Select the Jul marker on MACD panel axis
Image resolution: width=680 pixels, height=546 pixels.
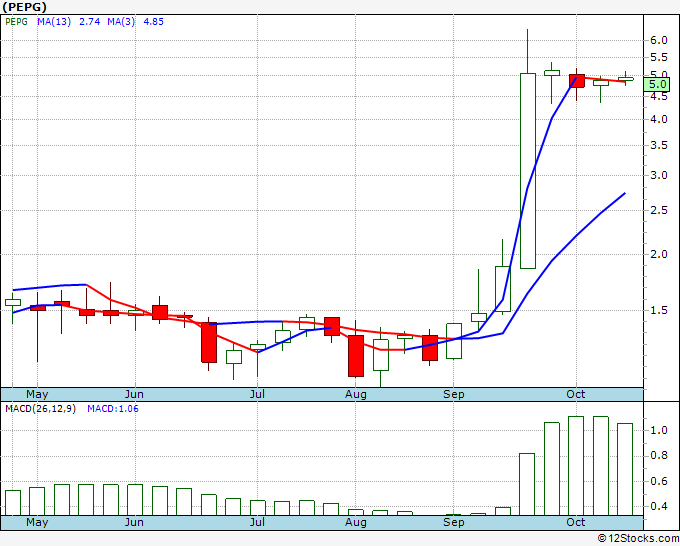(257, 522)
